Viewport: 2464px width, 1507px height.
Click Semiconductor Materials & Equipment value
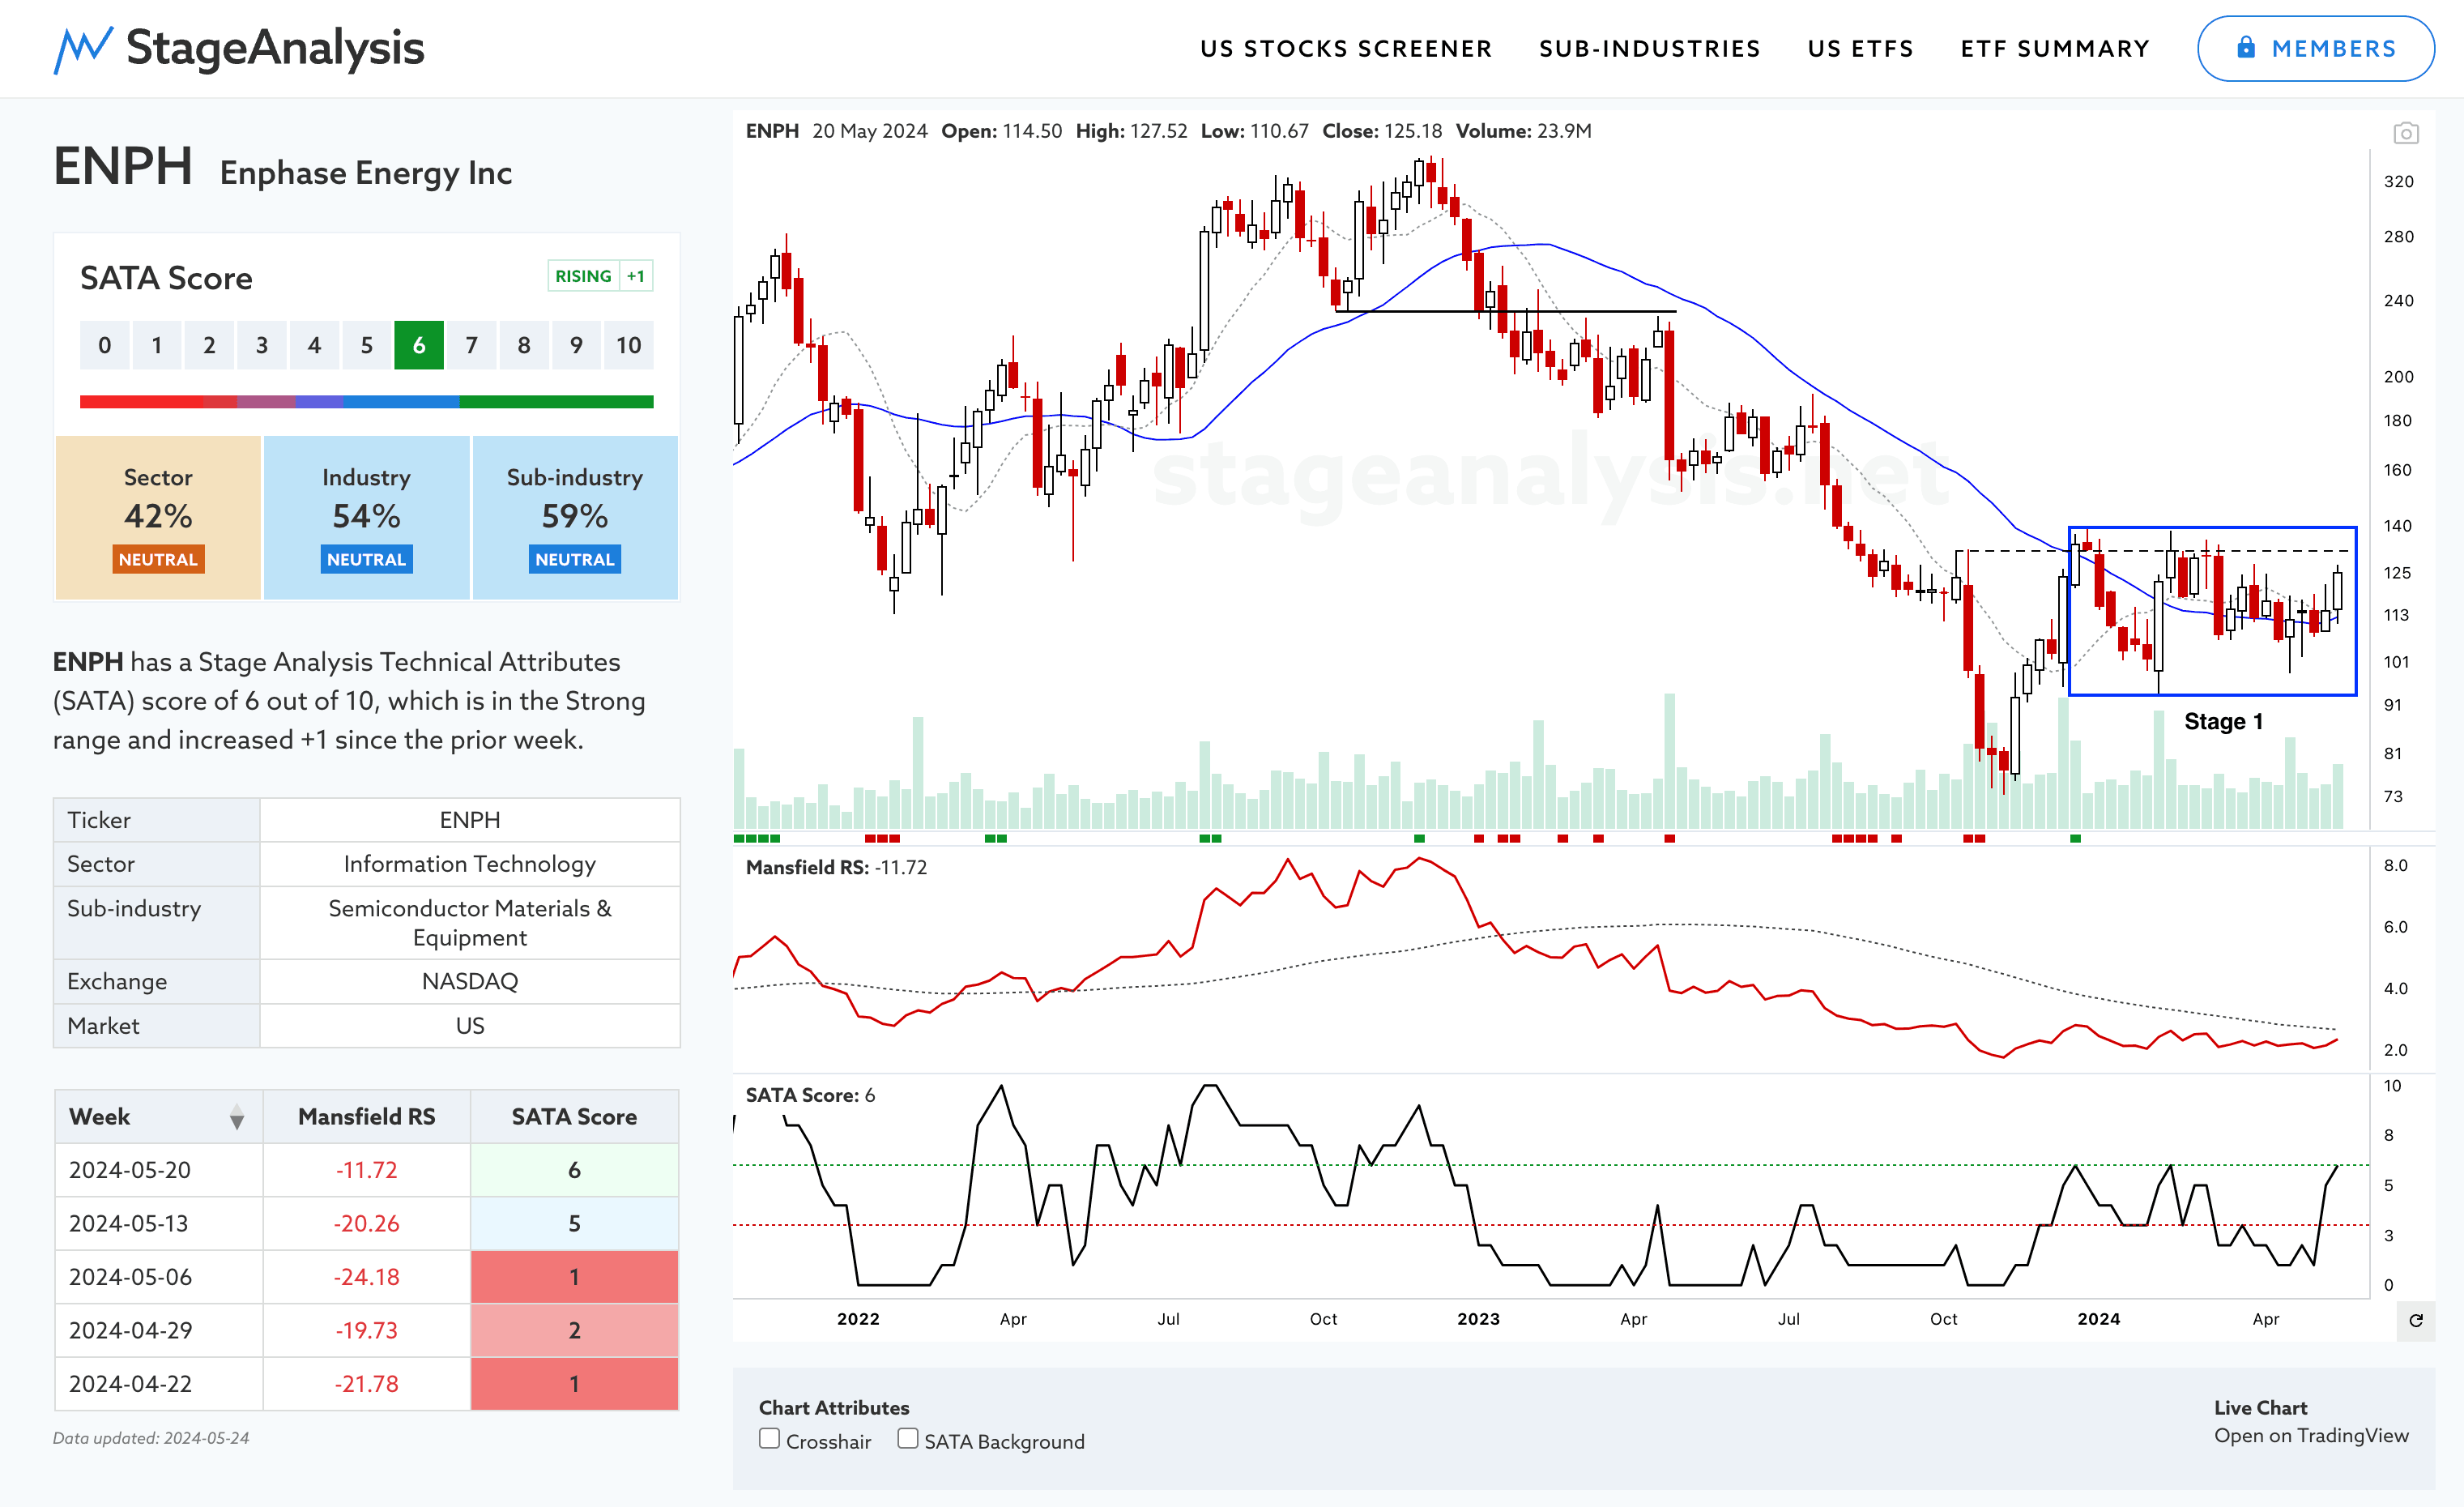470,922
